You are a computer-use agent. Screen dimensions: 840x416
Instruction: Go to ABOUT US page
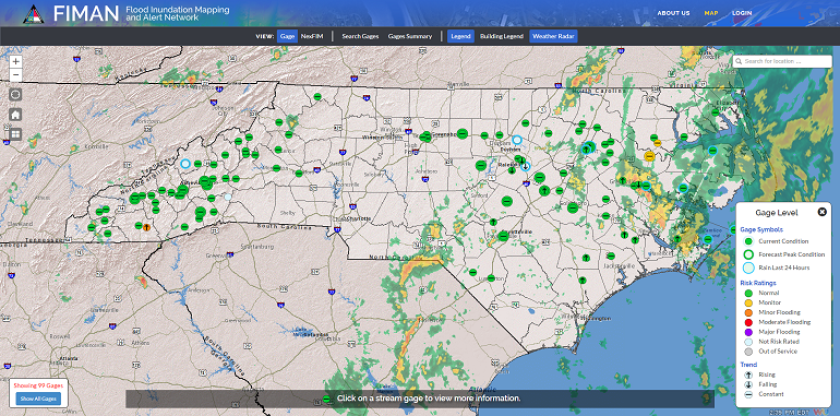coord(673,13)
